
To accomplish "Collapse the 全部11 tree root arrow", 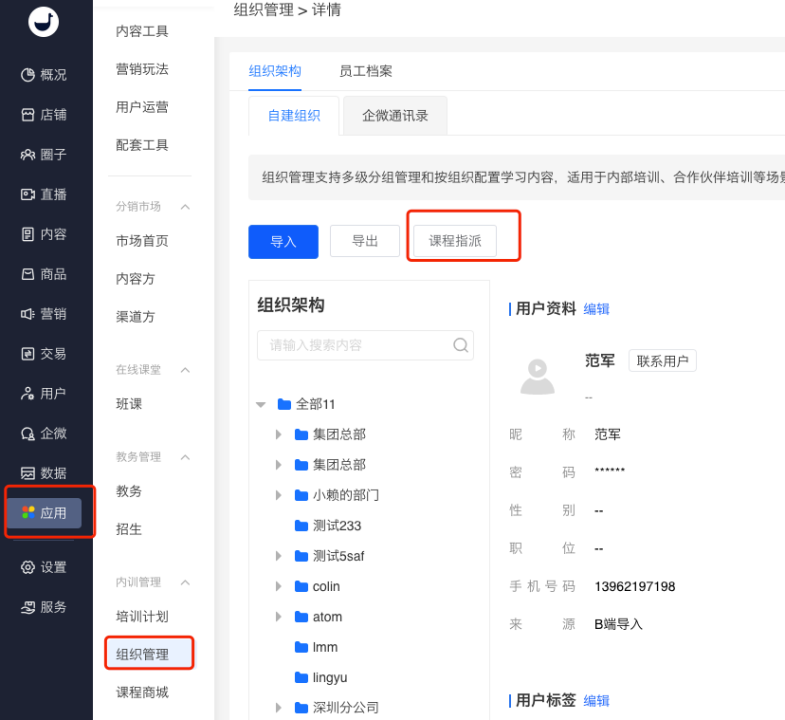I will tap(261, 405).
